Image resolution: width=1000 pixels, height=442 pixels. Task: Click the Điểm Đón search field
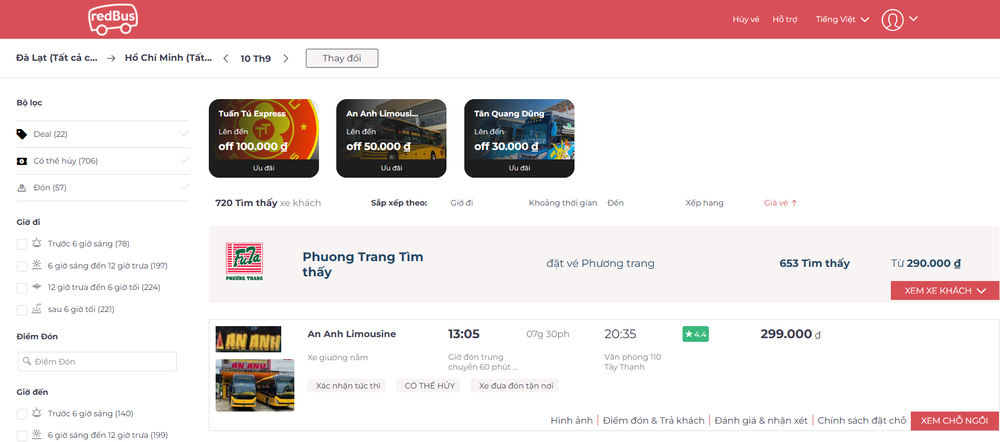[x=97, y=362]
